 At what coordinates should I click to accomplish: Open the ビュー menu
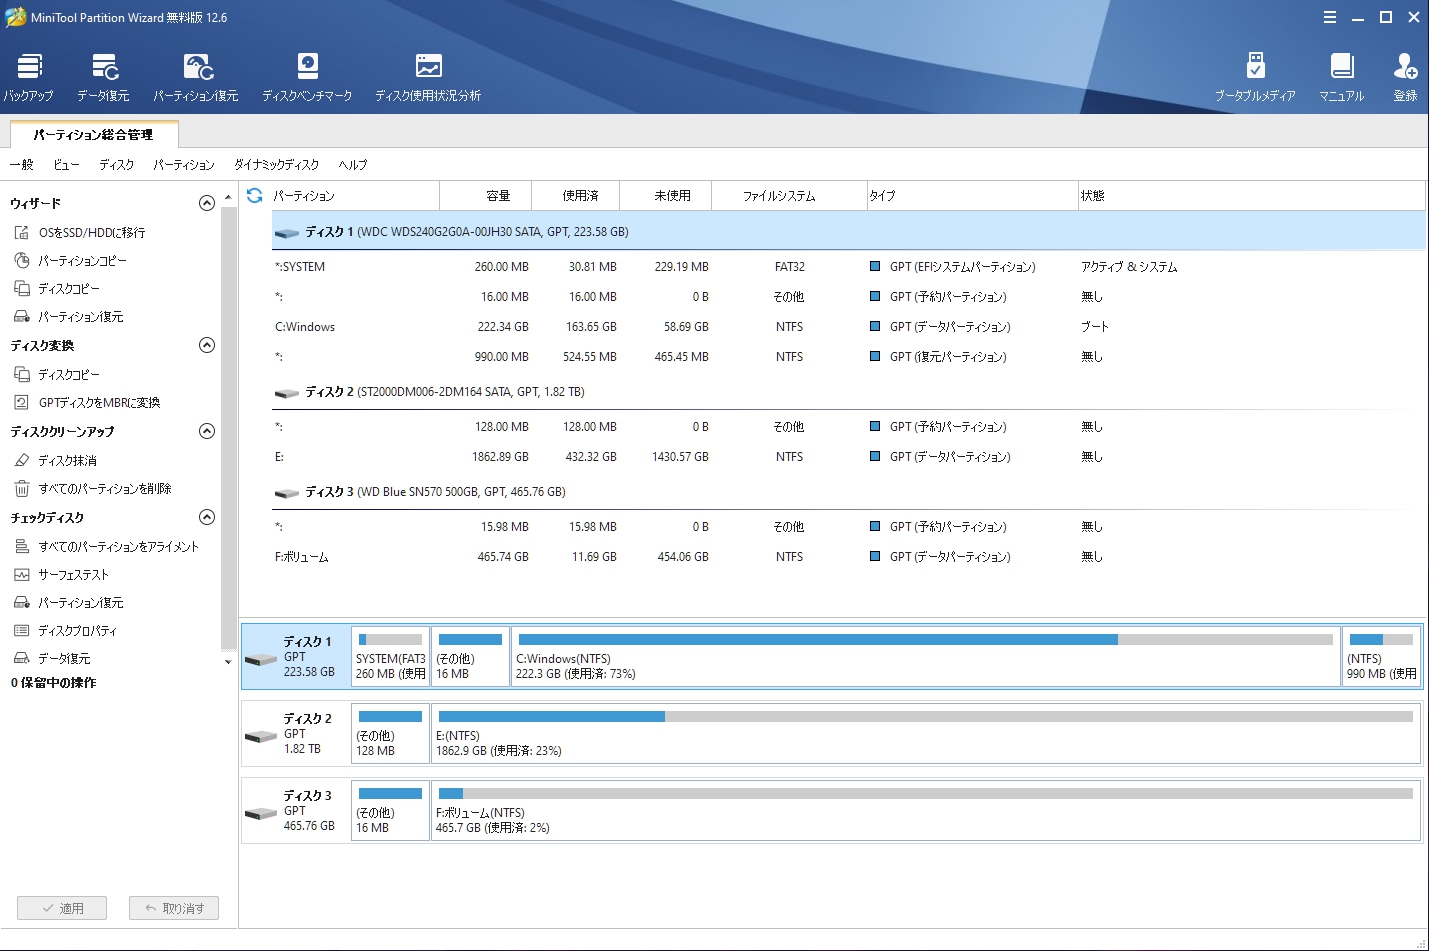[x=67, y=165]
